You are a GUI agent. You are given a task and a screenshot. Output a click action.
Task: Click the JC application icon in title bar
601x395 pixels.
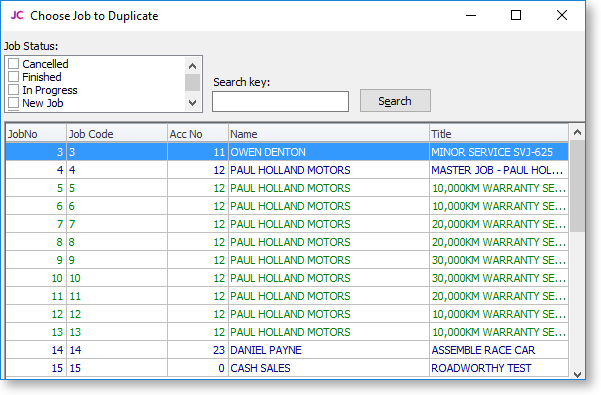coord(17,15)
